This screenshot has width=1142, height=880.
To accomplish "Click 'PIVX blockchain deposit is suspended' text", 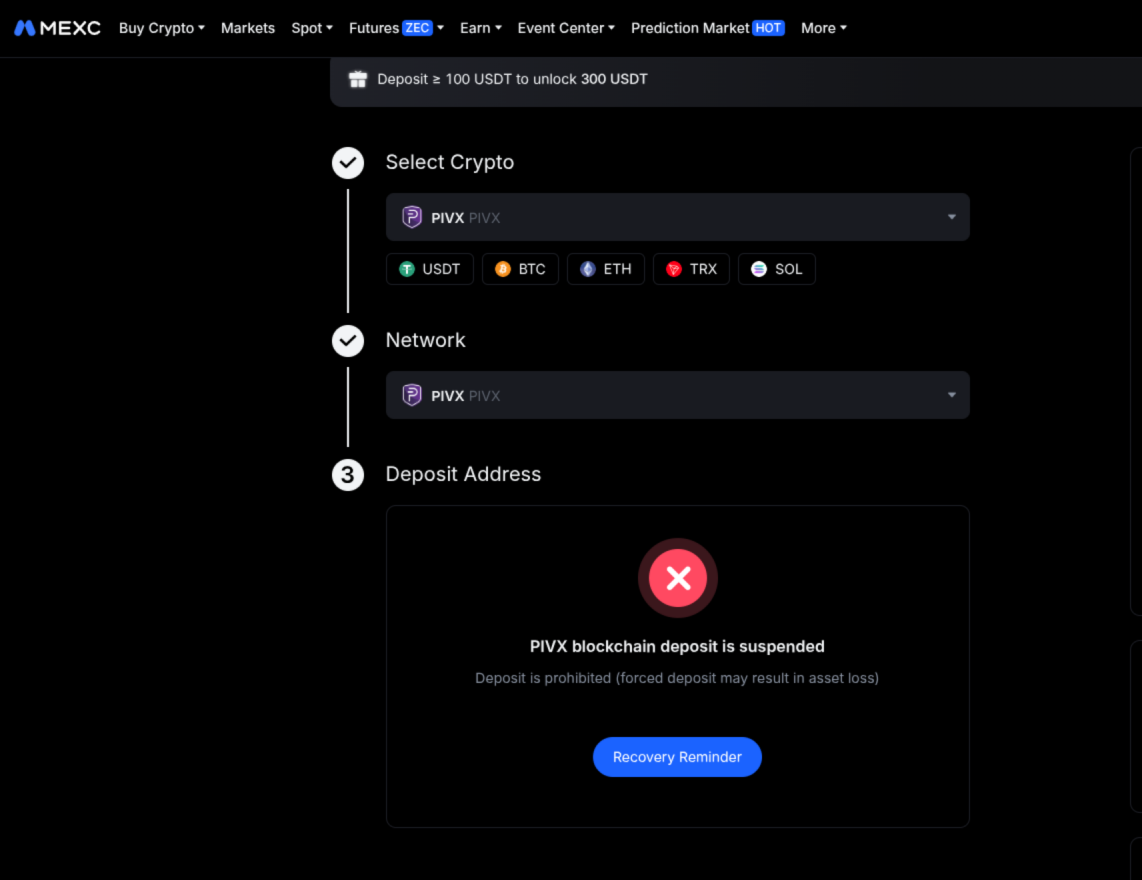I will click(677, 646).
